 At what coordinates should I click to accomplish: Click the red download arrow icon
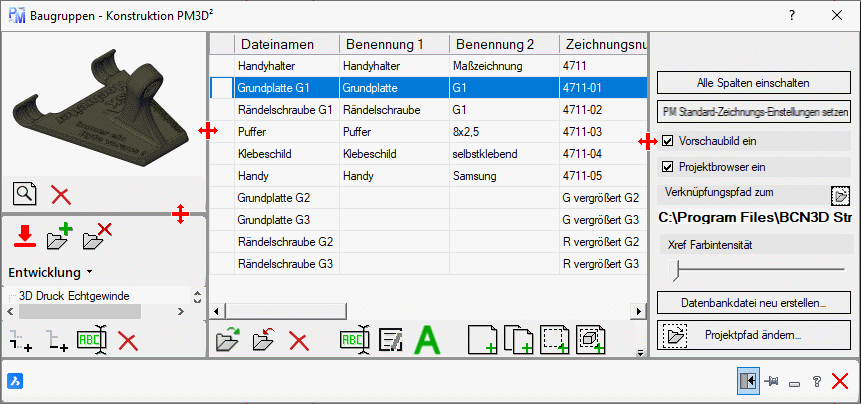[26, 236]
